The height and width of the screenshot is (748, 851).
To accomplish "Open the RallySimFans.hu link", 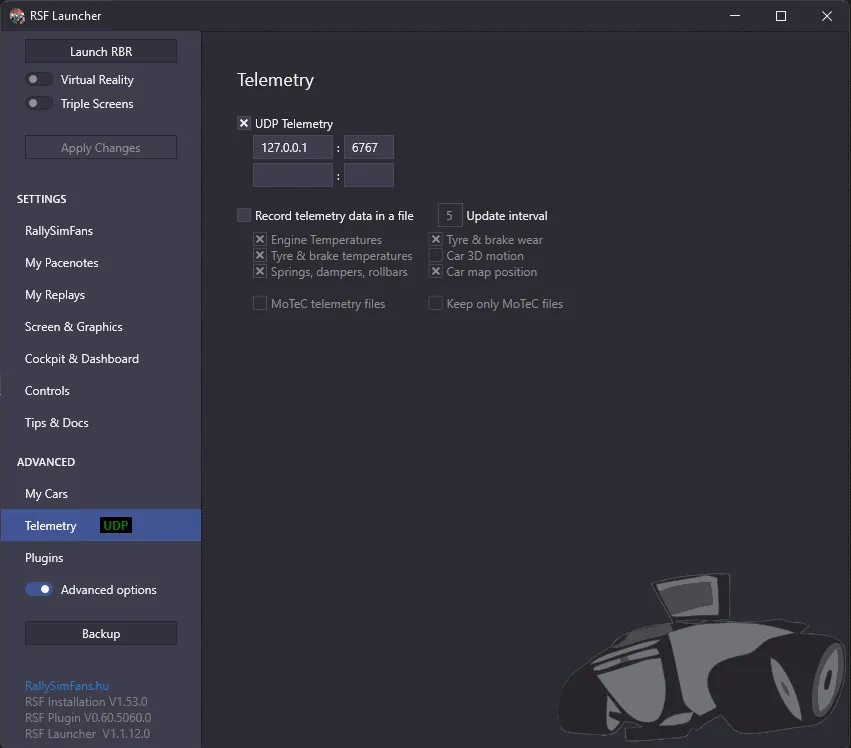I will click(67, 686).
